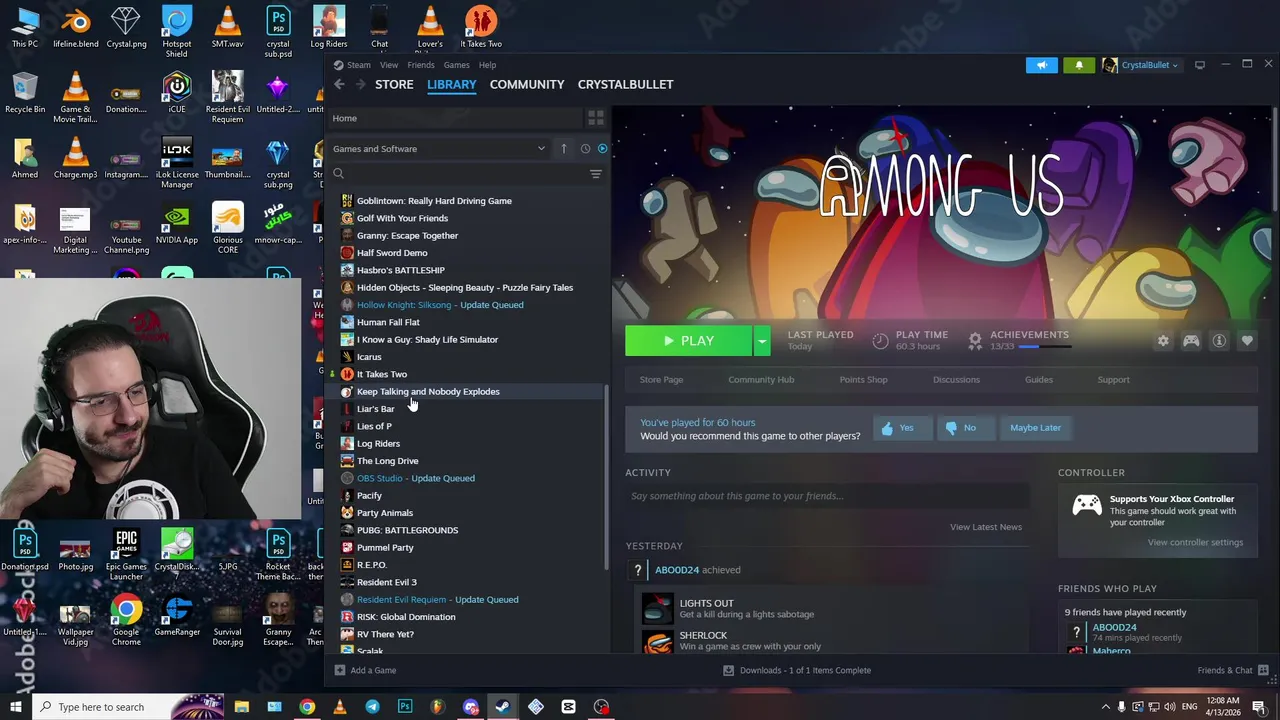This screenshot has height=720, width=1280.
Task: Select It Takes Two in library
Action: pos(468,374)
